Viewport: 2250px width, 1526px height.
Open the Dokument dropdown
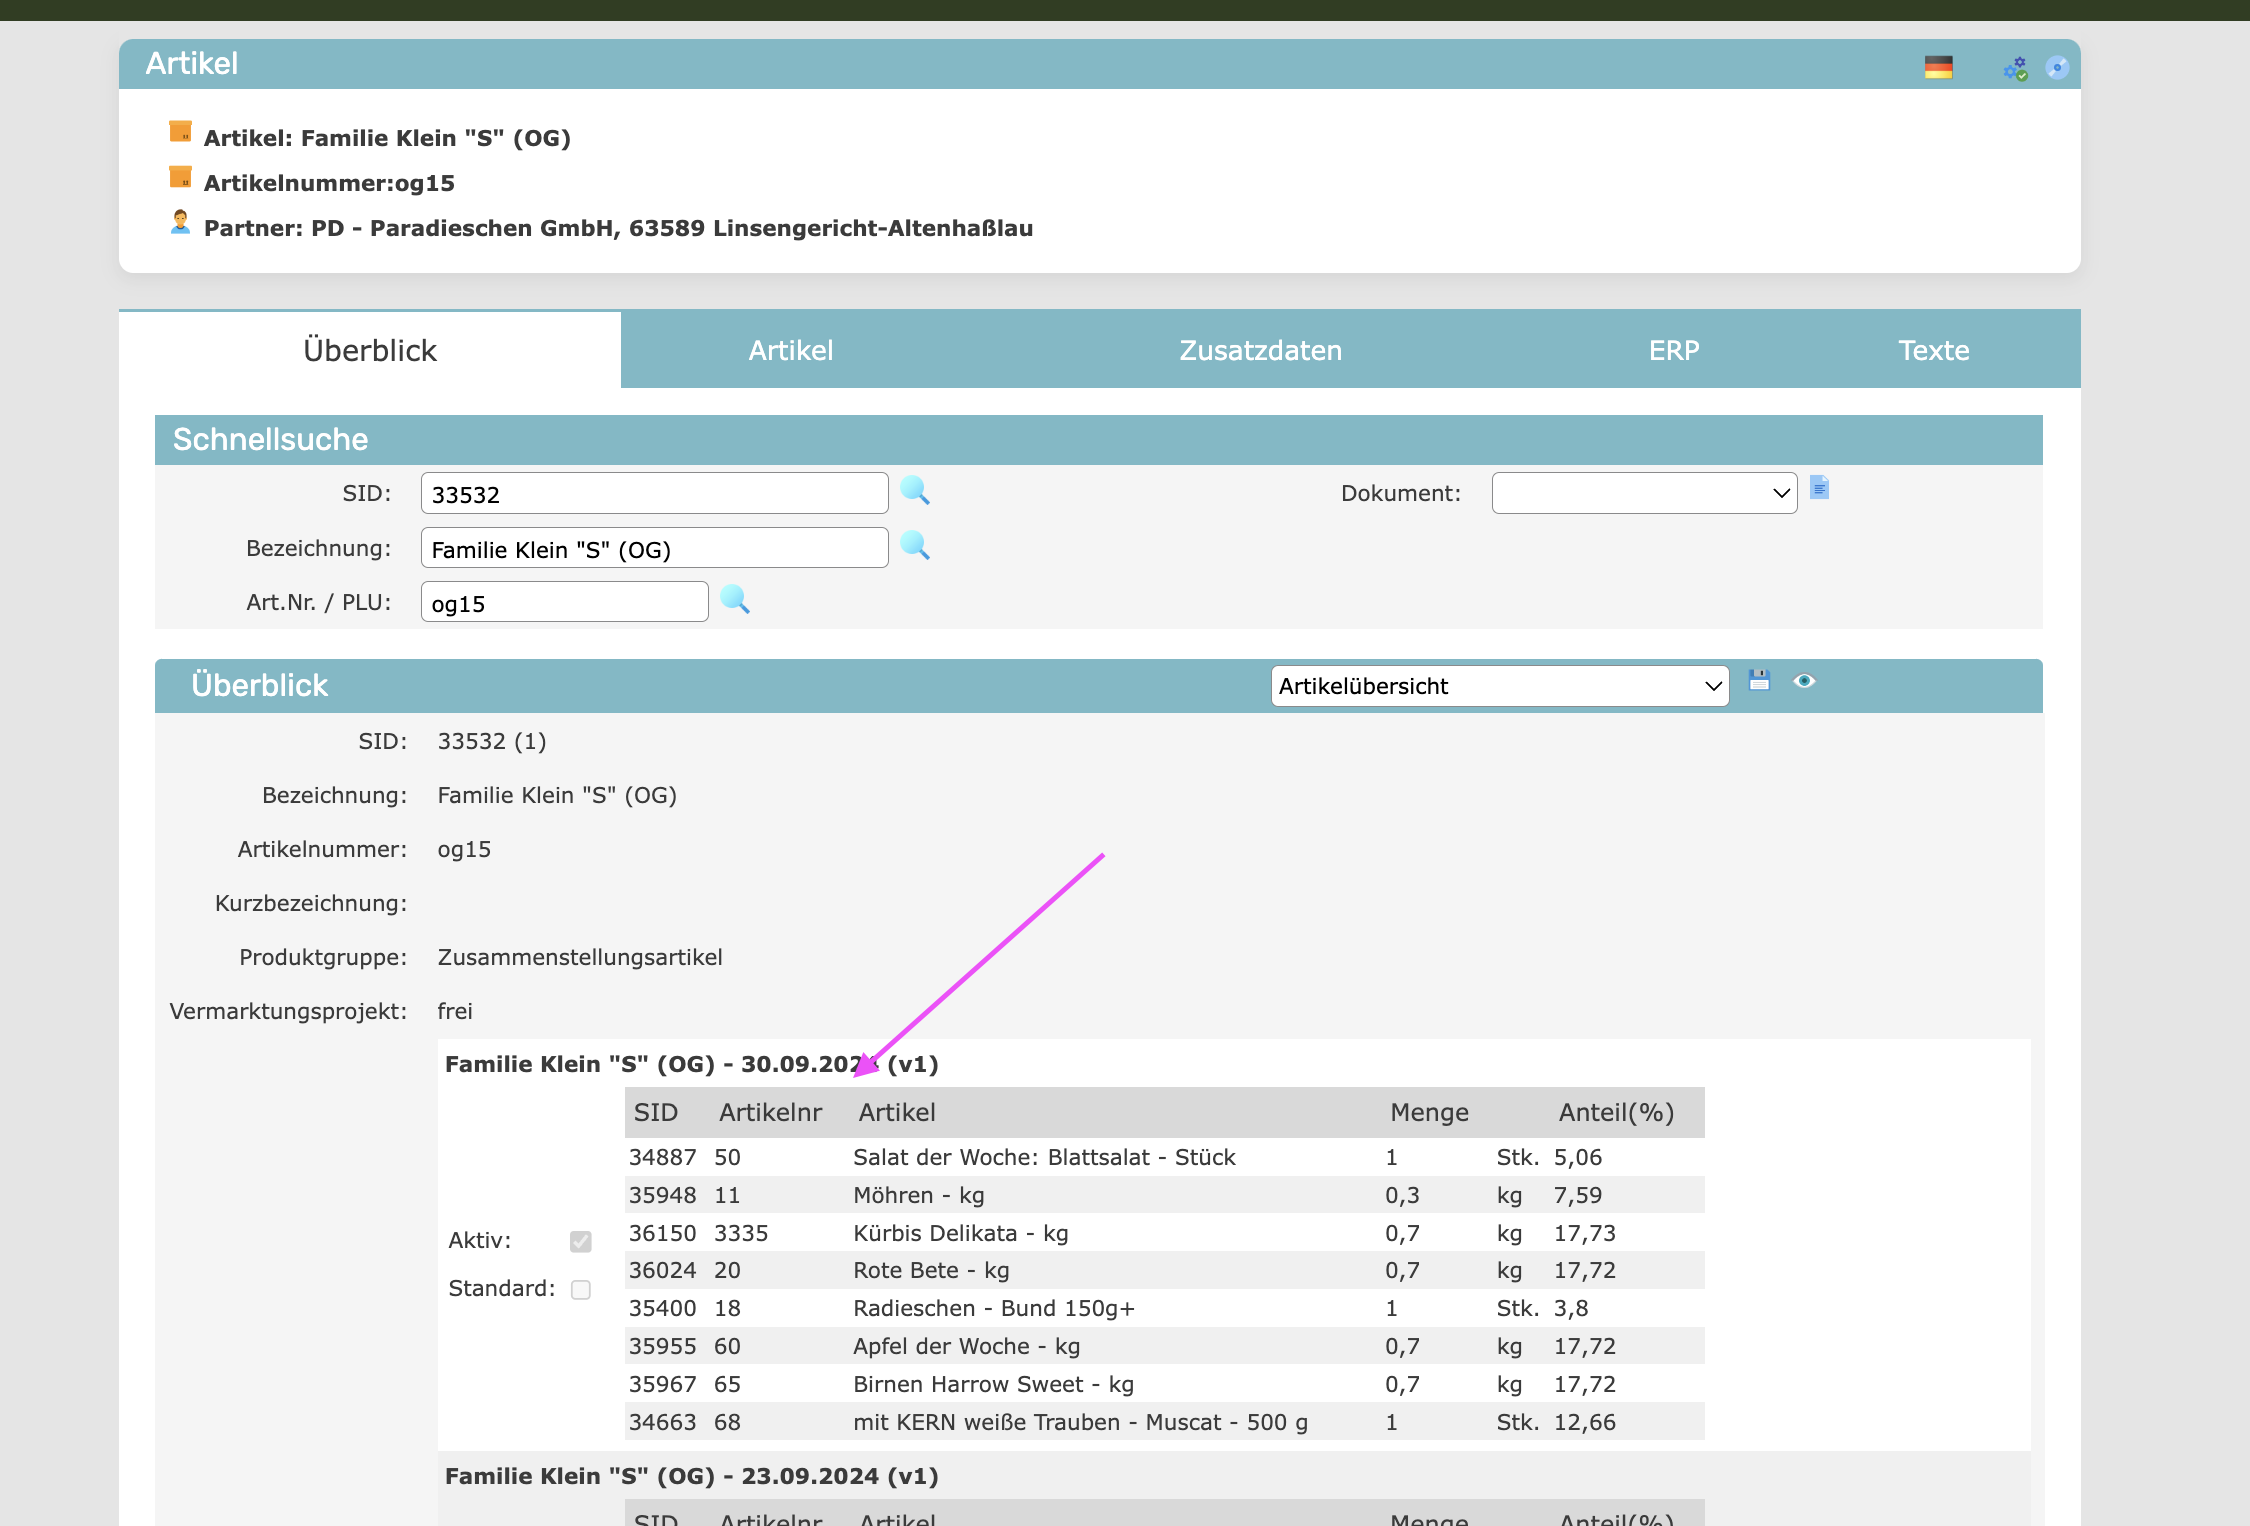tap(1644, 493)
